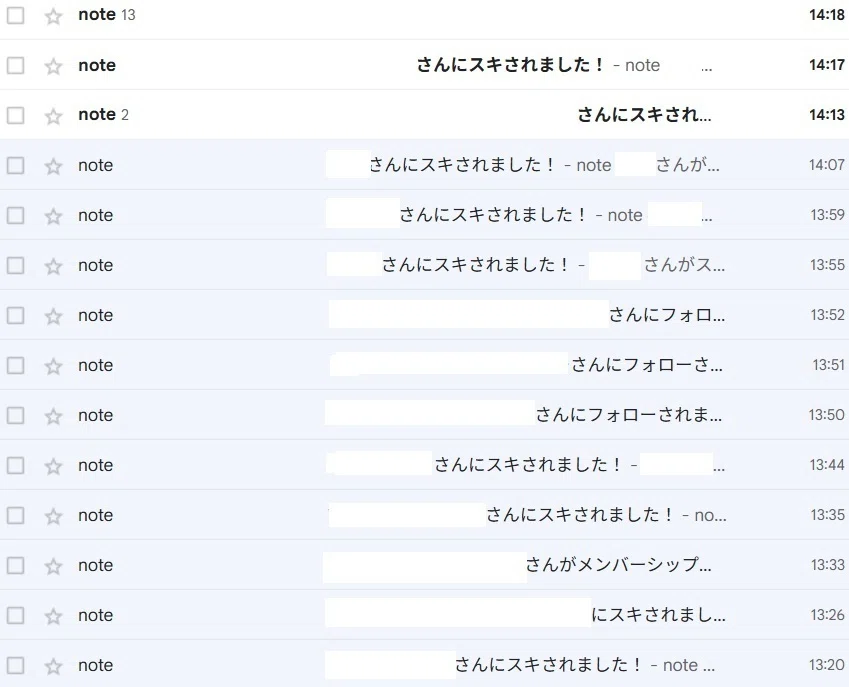Star the note email from 14:07
This screenshot has height=687, width=849.
tap(53, 166)
